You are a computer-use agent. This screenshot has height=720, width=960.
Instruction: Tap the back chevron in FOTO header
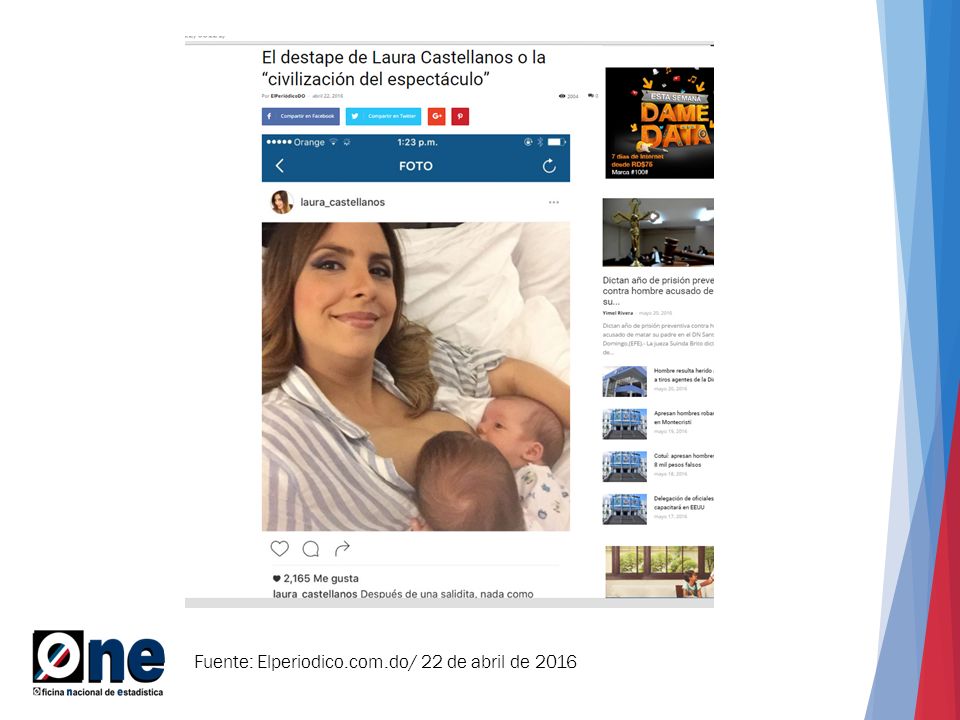click(x=280, y=165)
